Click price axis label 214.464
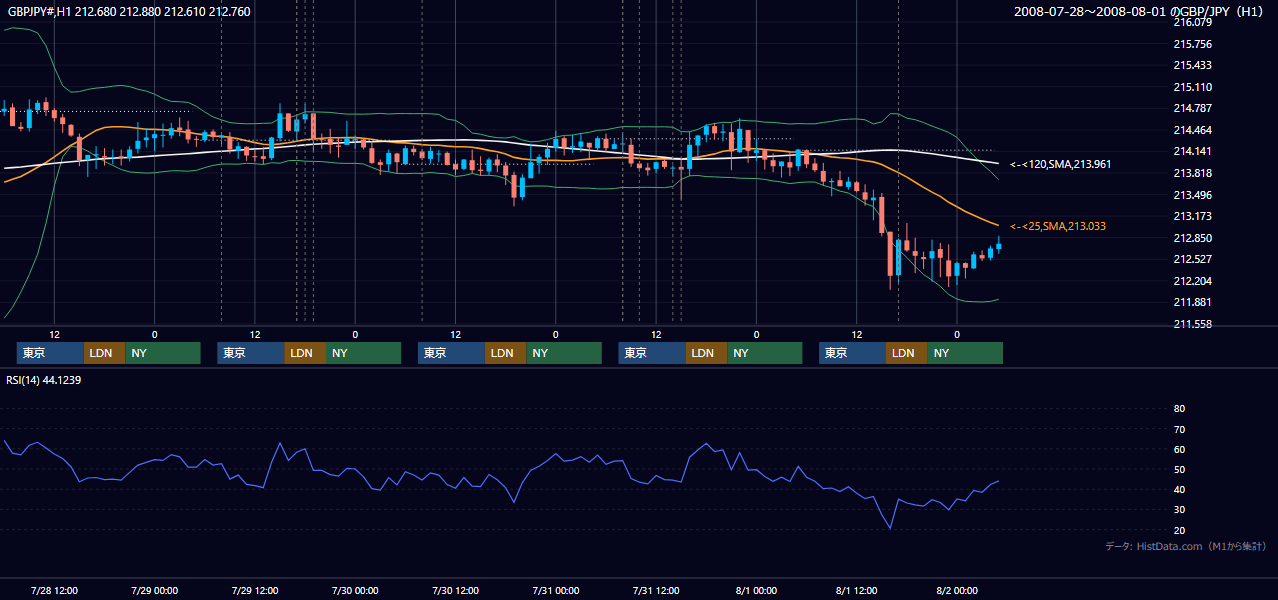1278x600 pixels. (x=1192, y=130)
